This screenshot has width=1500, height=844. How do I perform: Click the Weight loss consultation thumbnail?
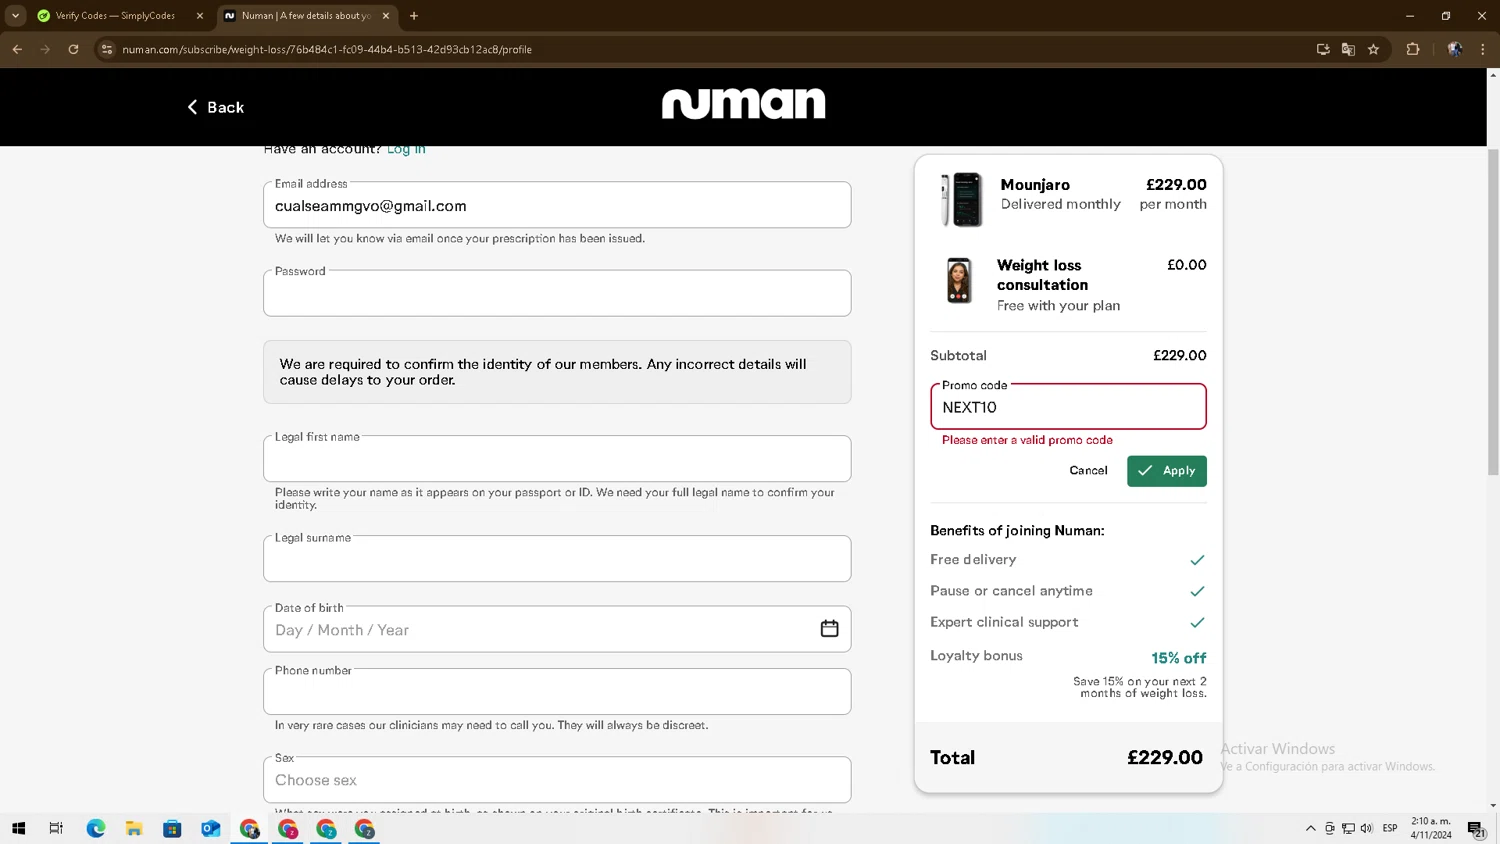click(x=959, y=280)
